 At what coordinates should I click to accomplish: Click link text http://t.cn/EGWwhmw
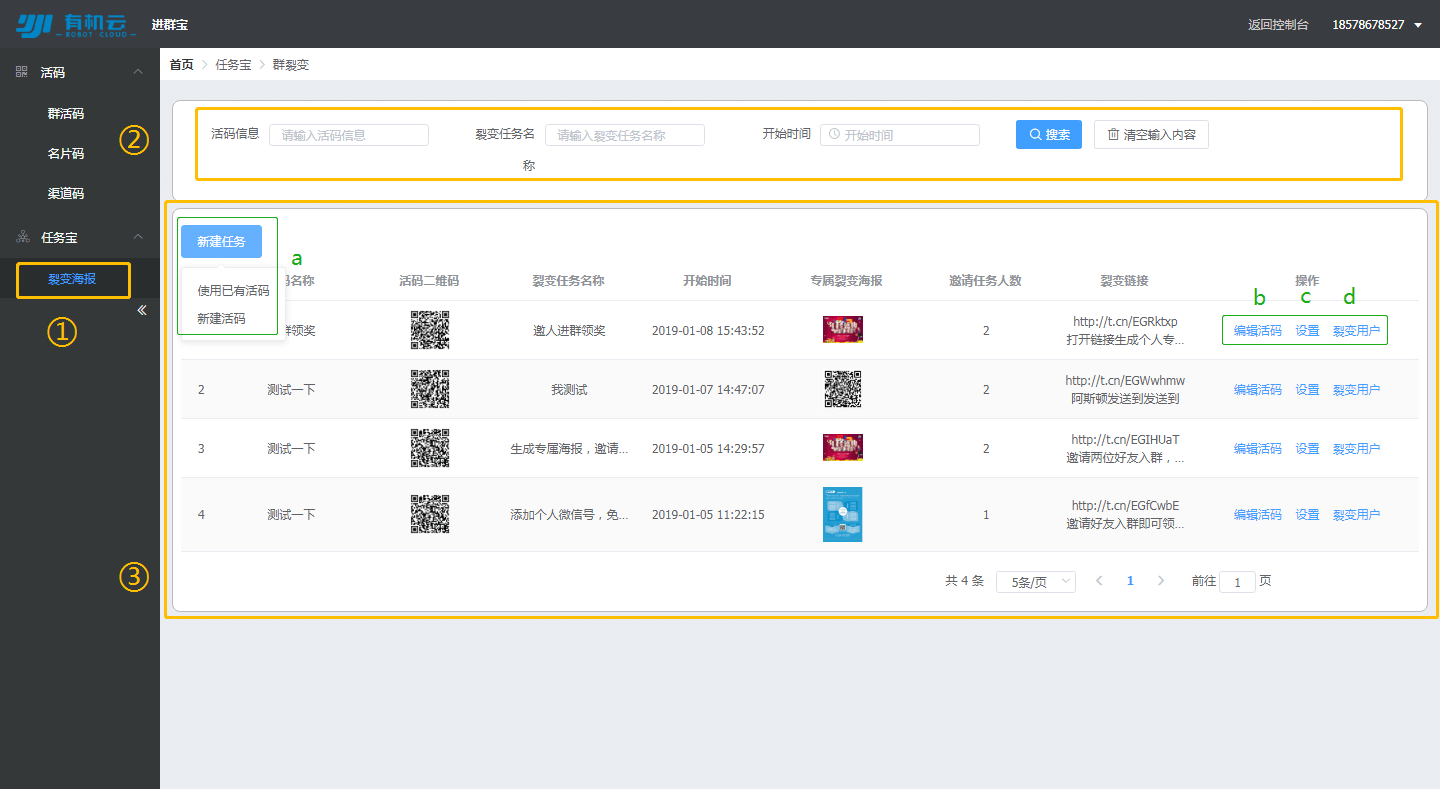pyautogui.click(x=1125, y=381)
